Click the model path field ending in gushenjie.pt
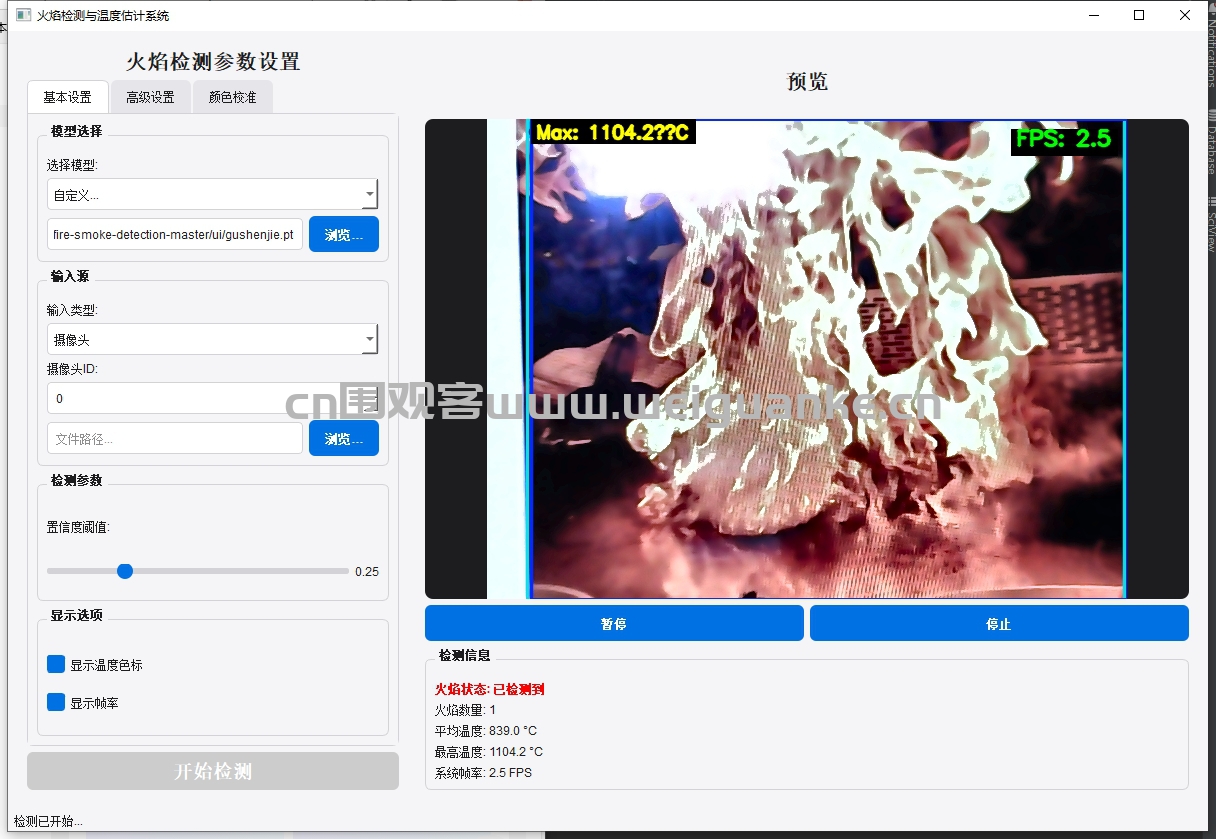The height and width of the screenshot is (839, 1216). coord(175,234)
